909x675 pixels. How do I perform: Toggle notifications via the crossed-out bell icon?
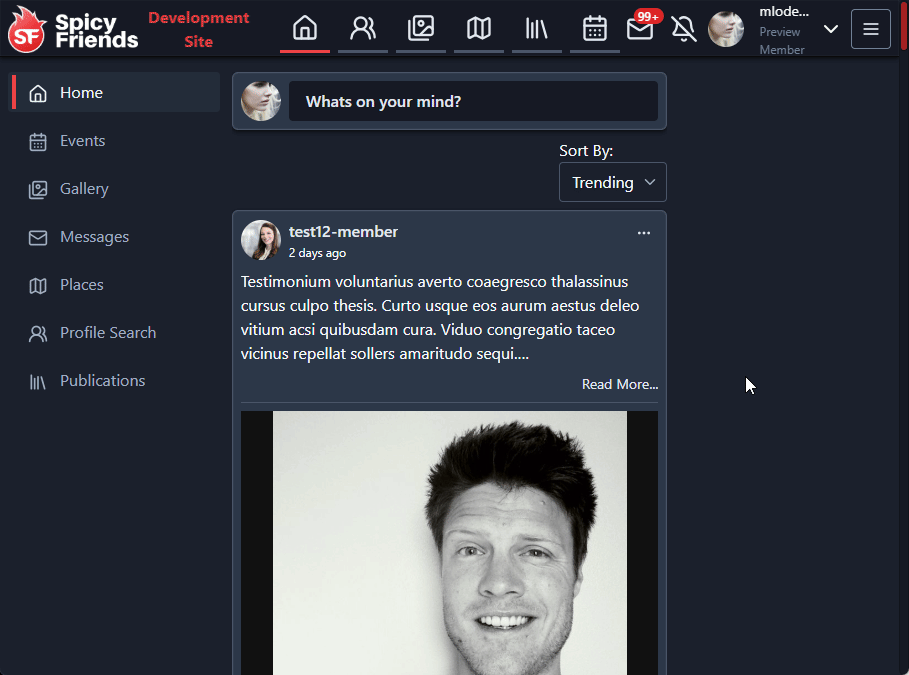coord(684,29)
